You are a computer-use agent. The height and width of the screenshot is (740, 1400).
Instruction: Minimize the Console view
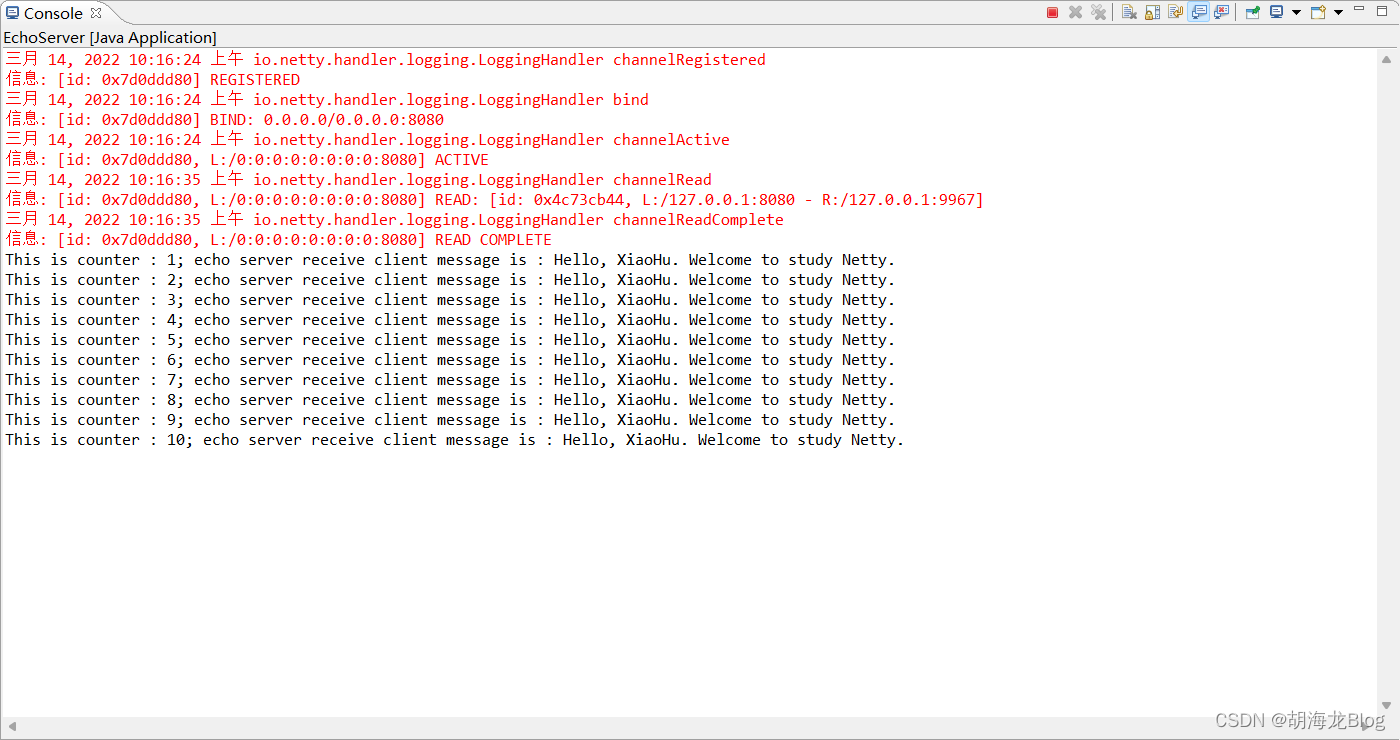(x=1359, y=8)
